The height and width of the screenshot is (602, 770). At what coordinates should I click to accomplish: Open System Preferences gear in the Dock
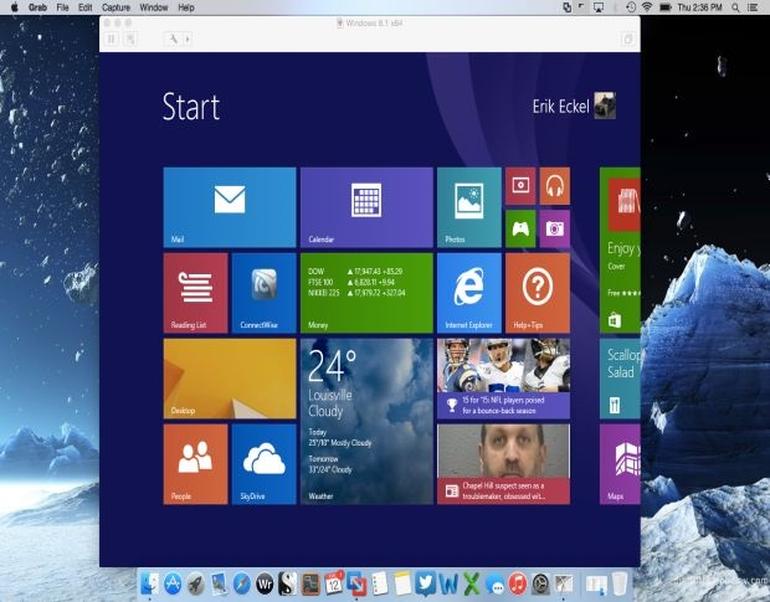[541, 584]
